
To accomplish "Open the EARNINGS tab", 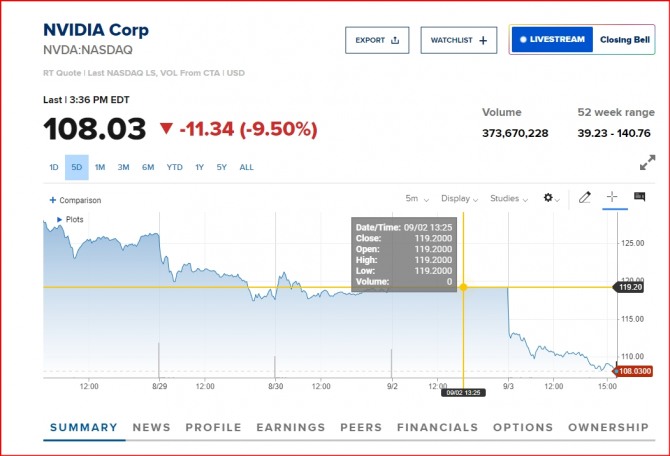I will point(290,427).
